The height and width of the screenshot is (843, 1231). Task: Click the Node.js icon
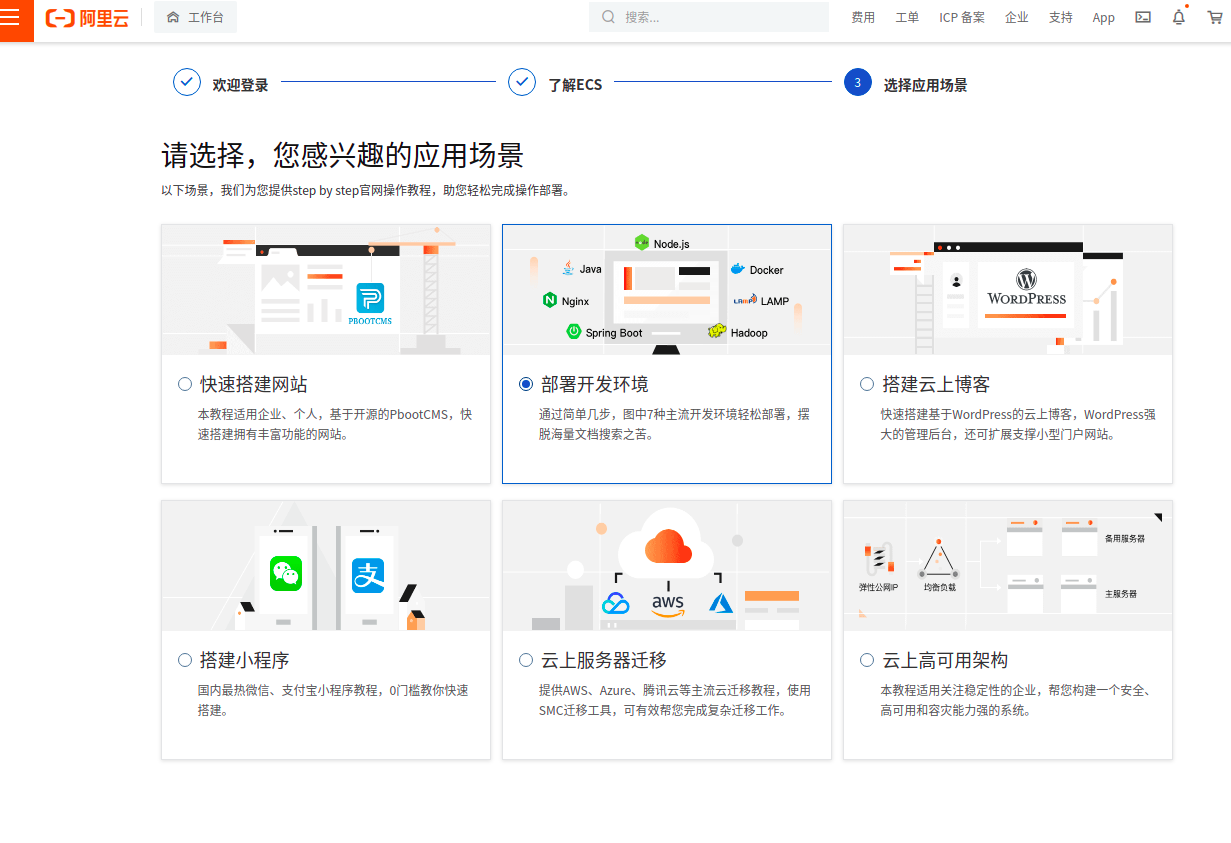pyautogui.click(x=642, y=242)
